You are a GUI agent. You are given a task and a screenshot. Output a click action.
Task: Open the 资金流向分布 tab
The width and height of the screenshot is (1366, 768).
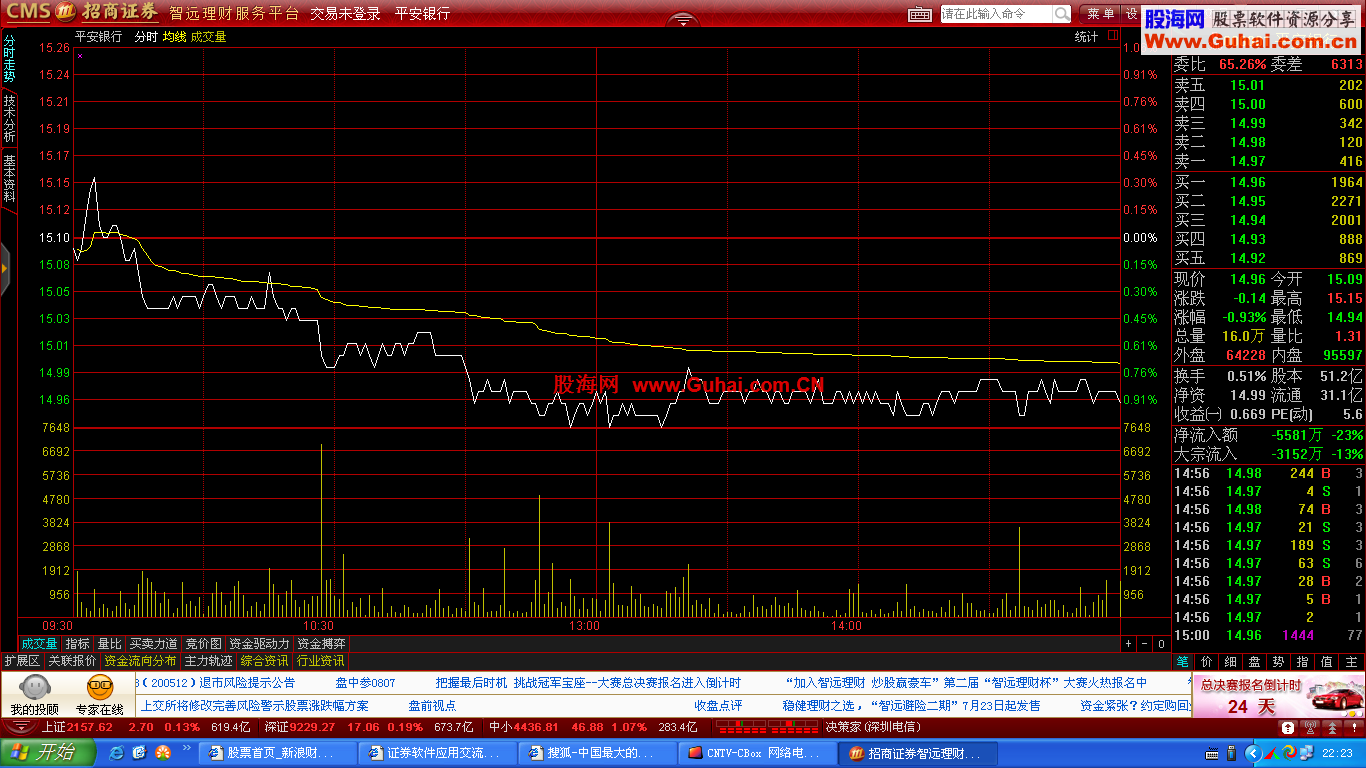click(x=140, y=661)
